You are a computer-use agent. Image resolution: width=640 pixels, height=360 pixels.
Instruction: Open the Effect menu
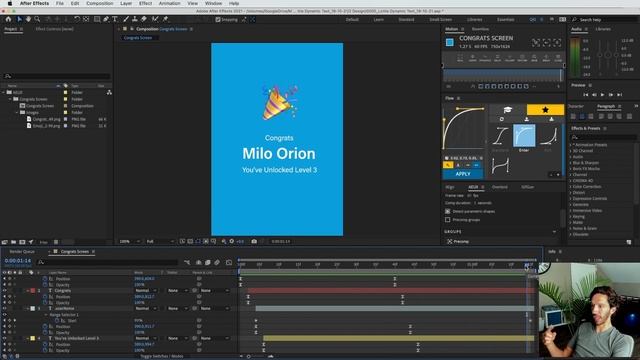[145, 3]
